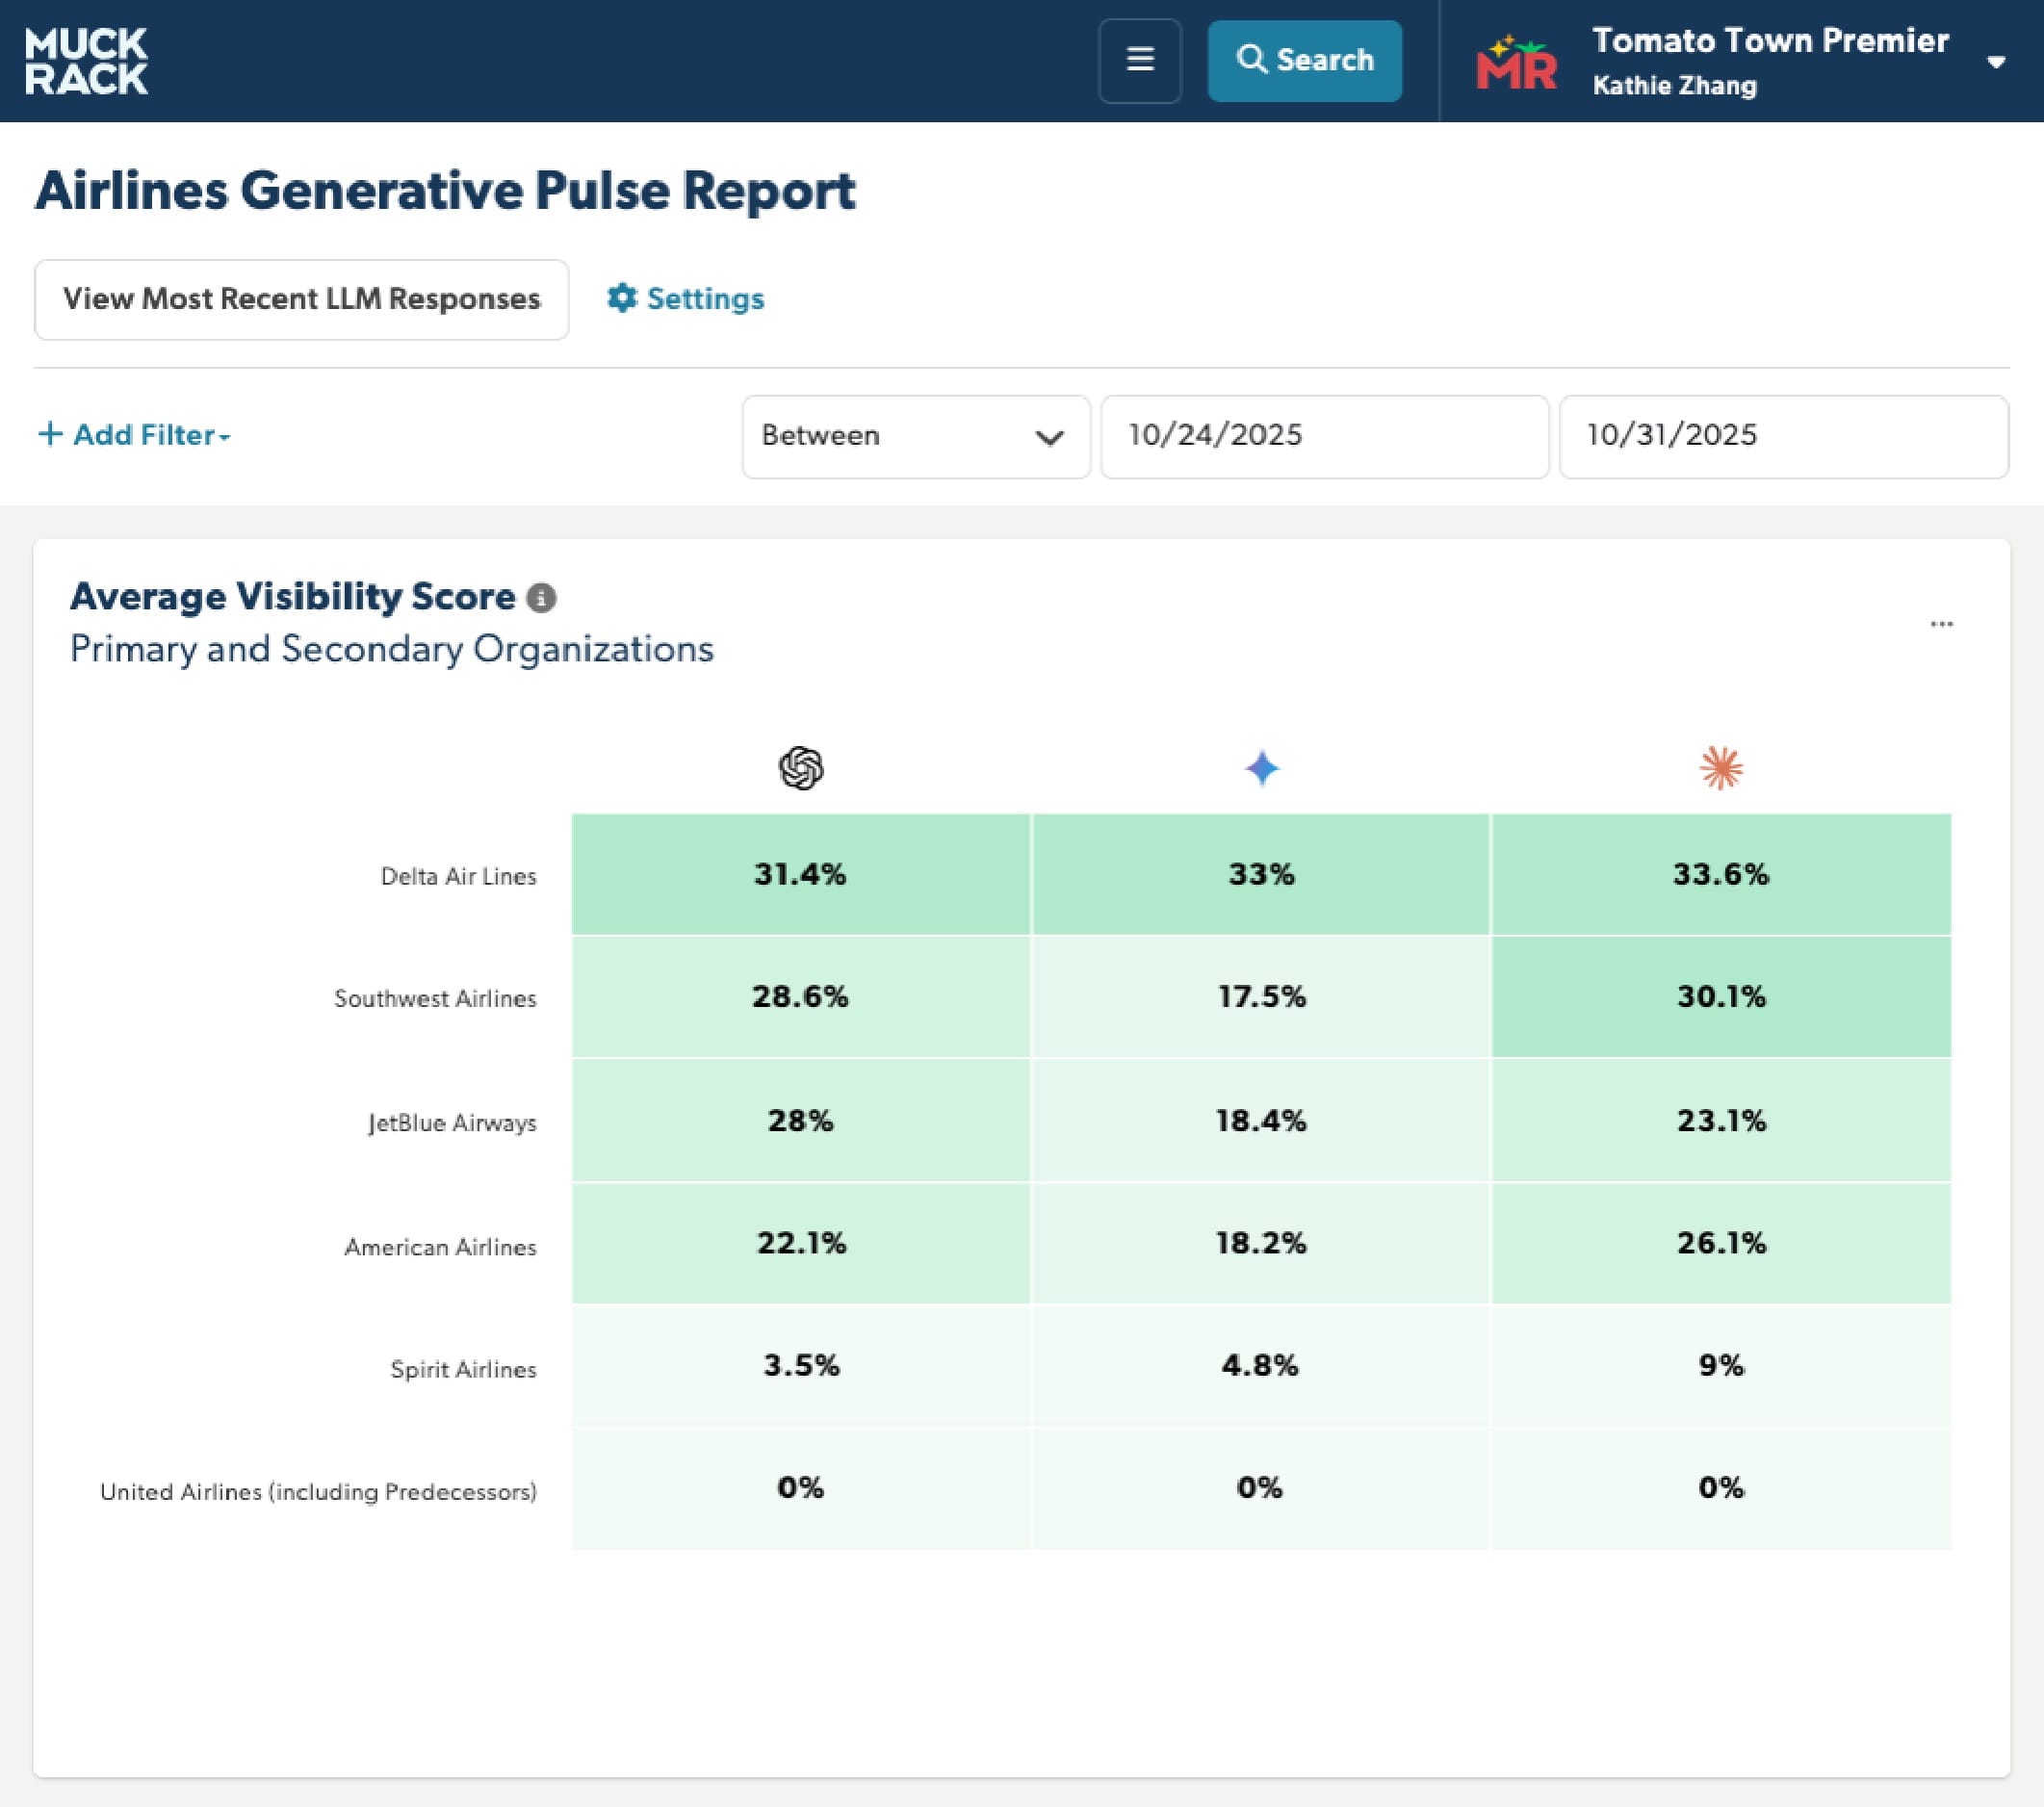Image resolution: width=2044 pixels, height=1807 pixels.
Task: Click the Average Visibility Score info icon
Action: (x=541, y=598)
